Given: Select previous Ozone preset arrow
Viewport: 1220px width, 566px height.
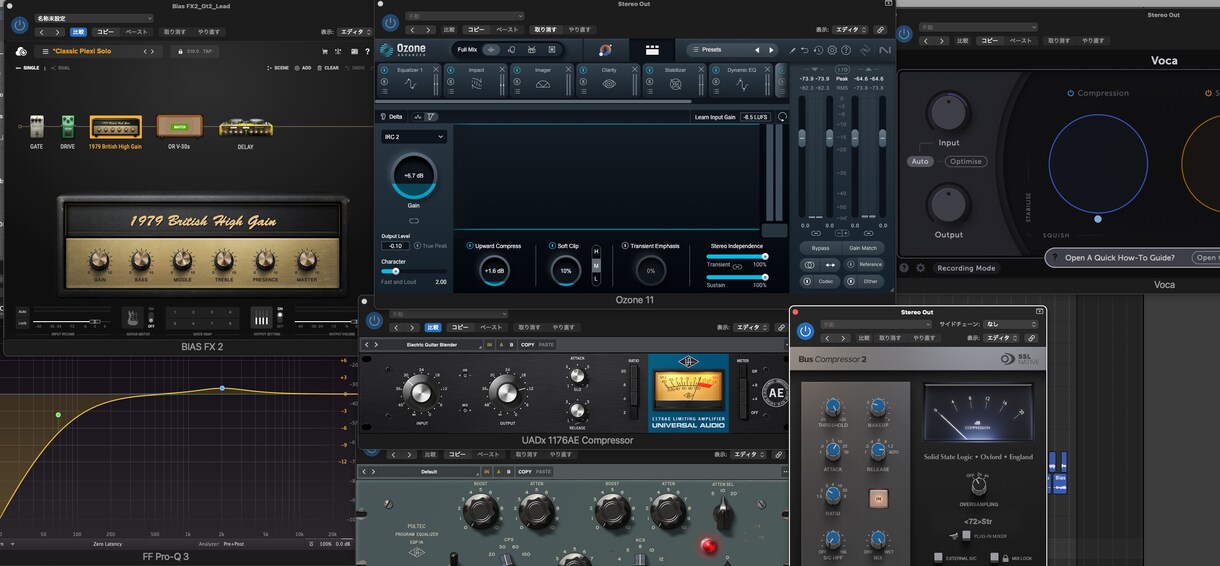Looking at the screenshot, I should [757, 50].
